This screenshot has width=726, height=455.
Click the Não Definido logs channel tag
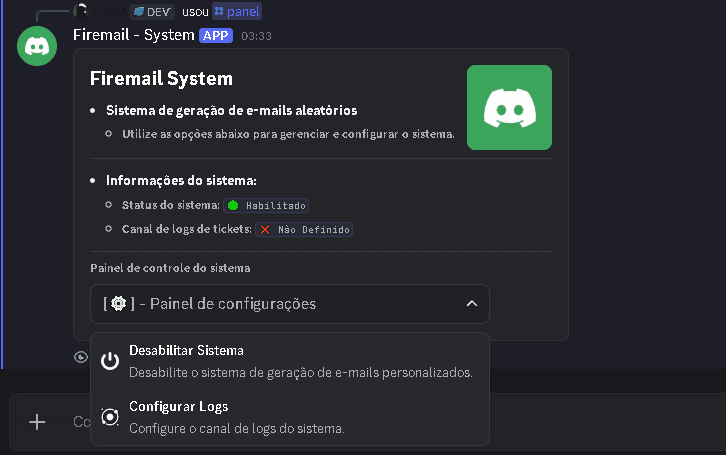click(x=304, y=230)
